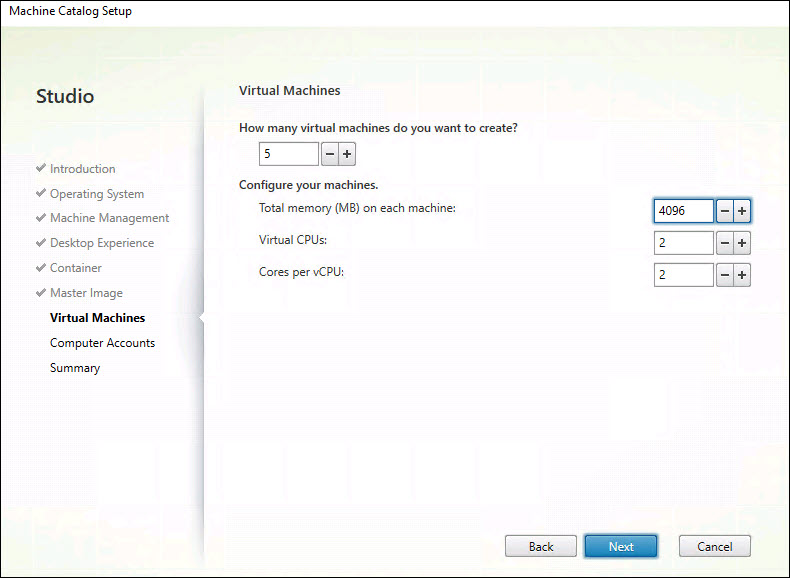Jump to Computer Accounts step
Screen dimensions: 790x578
pyautogui.click(x=102, y=343)
